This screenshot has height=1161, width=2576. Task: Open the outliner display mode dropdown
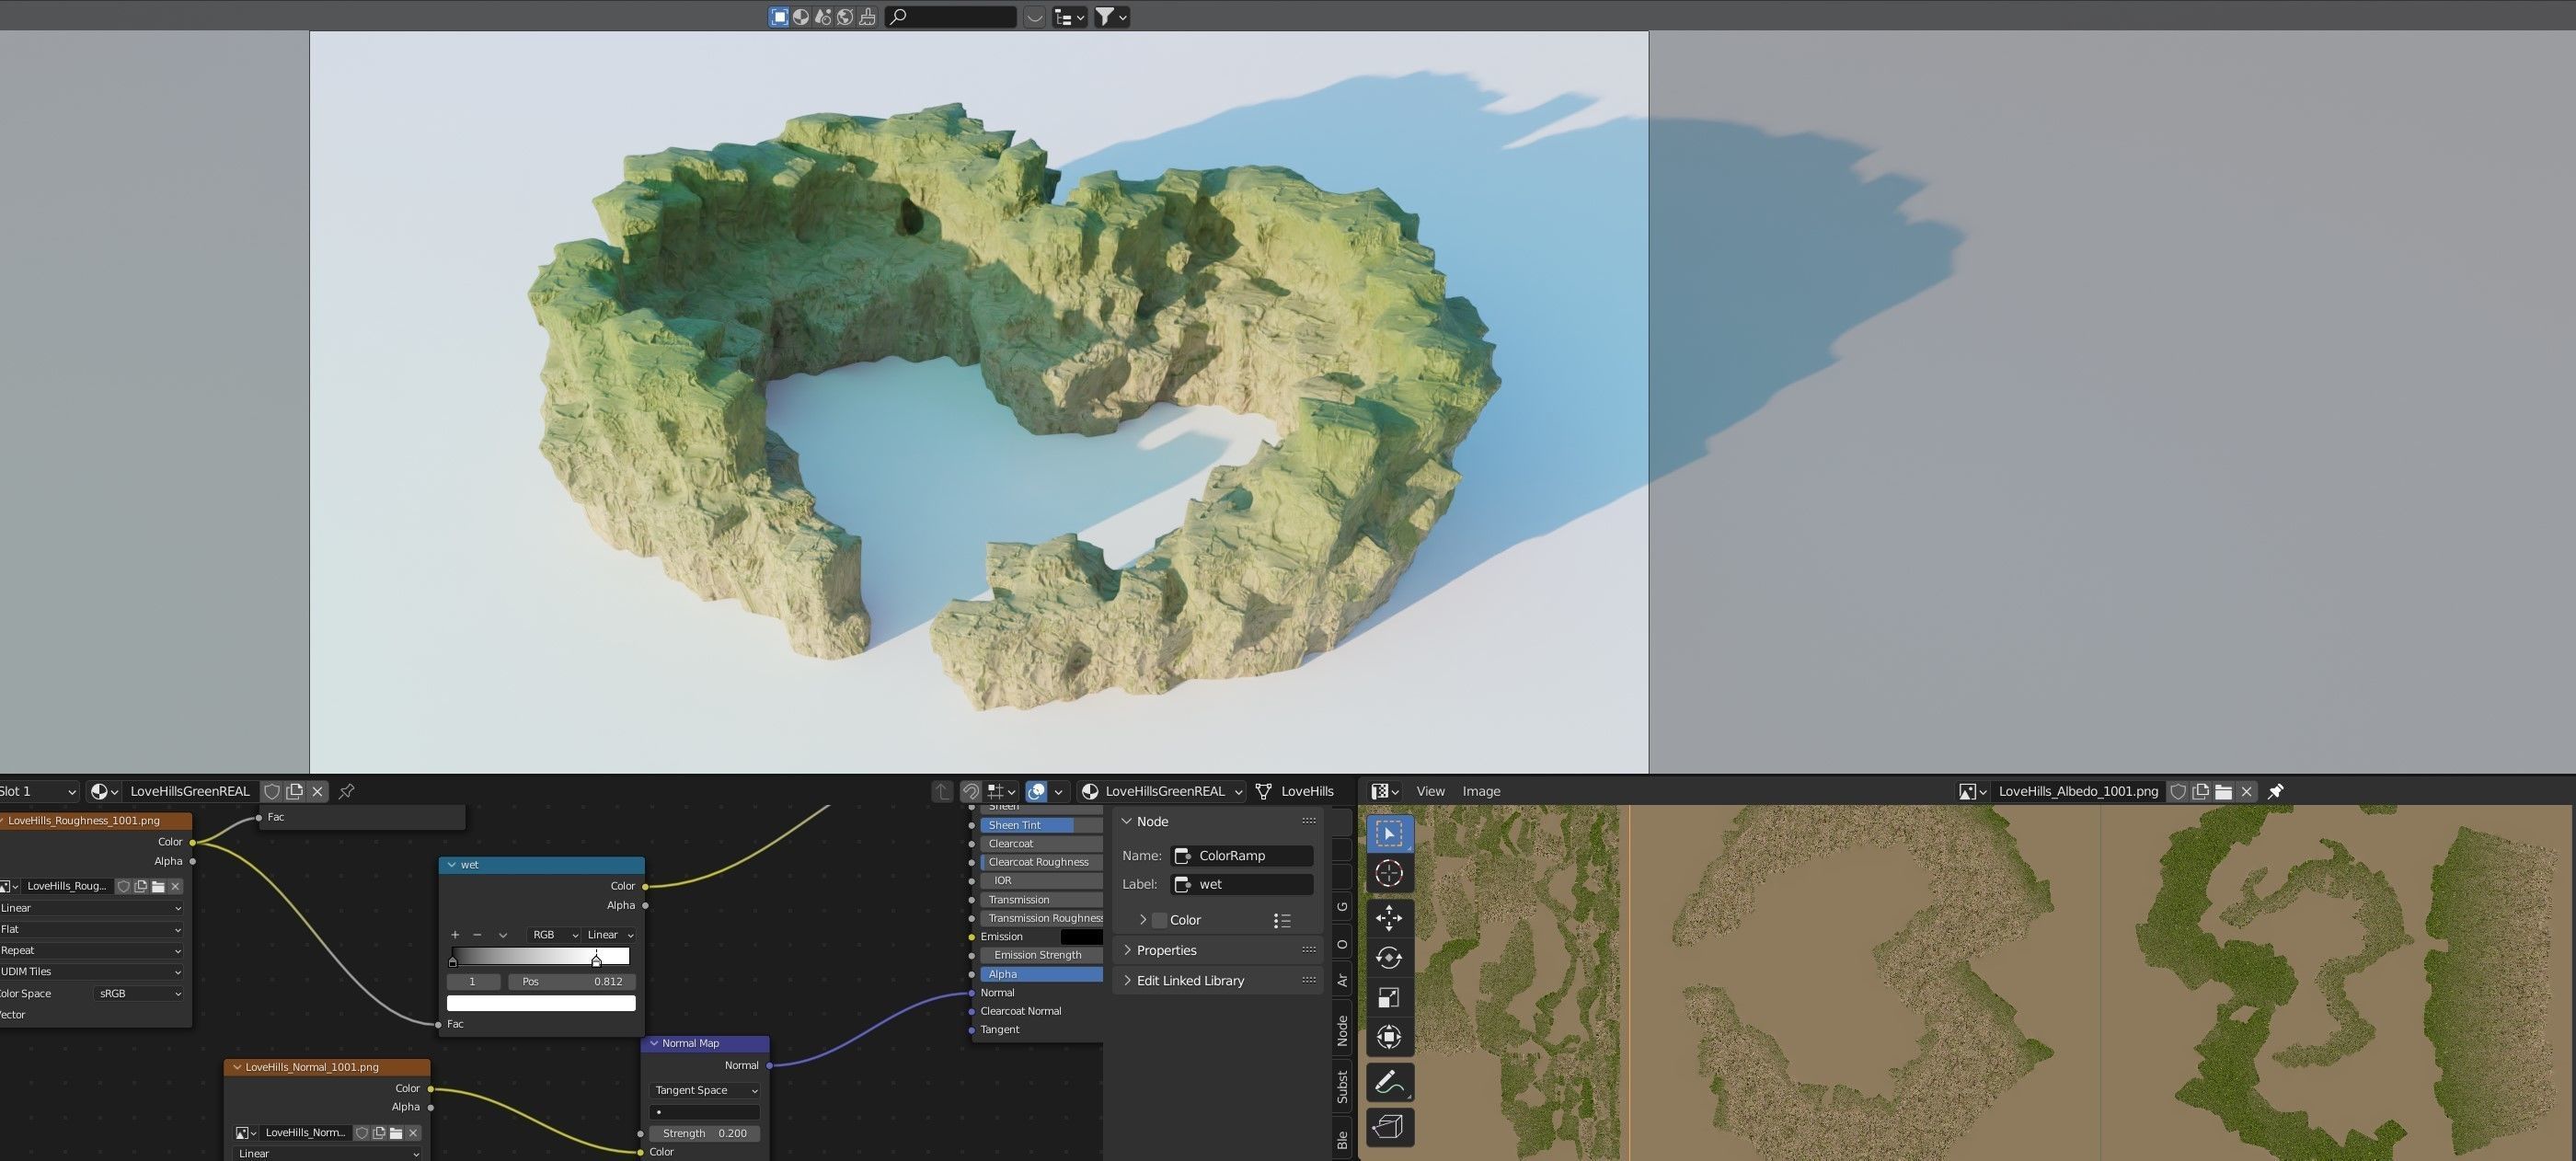(x=1069, y=17)
